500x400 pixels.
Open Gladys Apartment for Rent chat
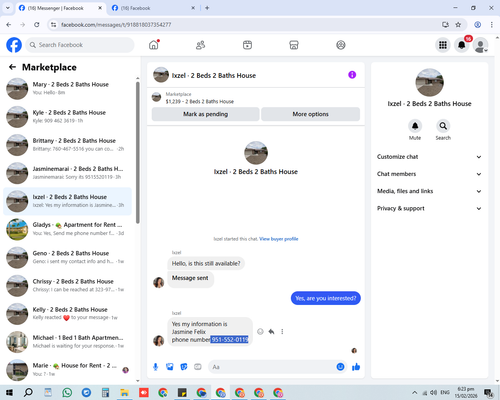(68, 229)
